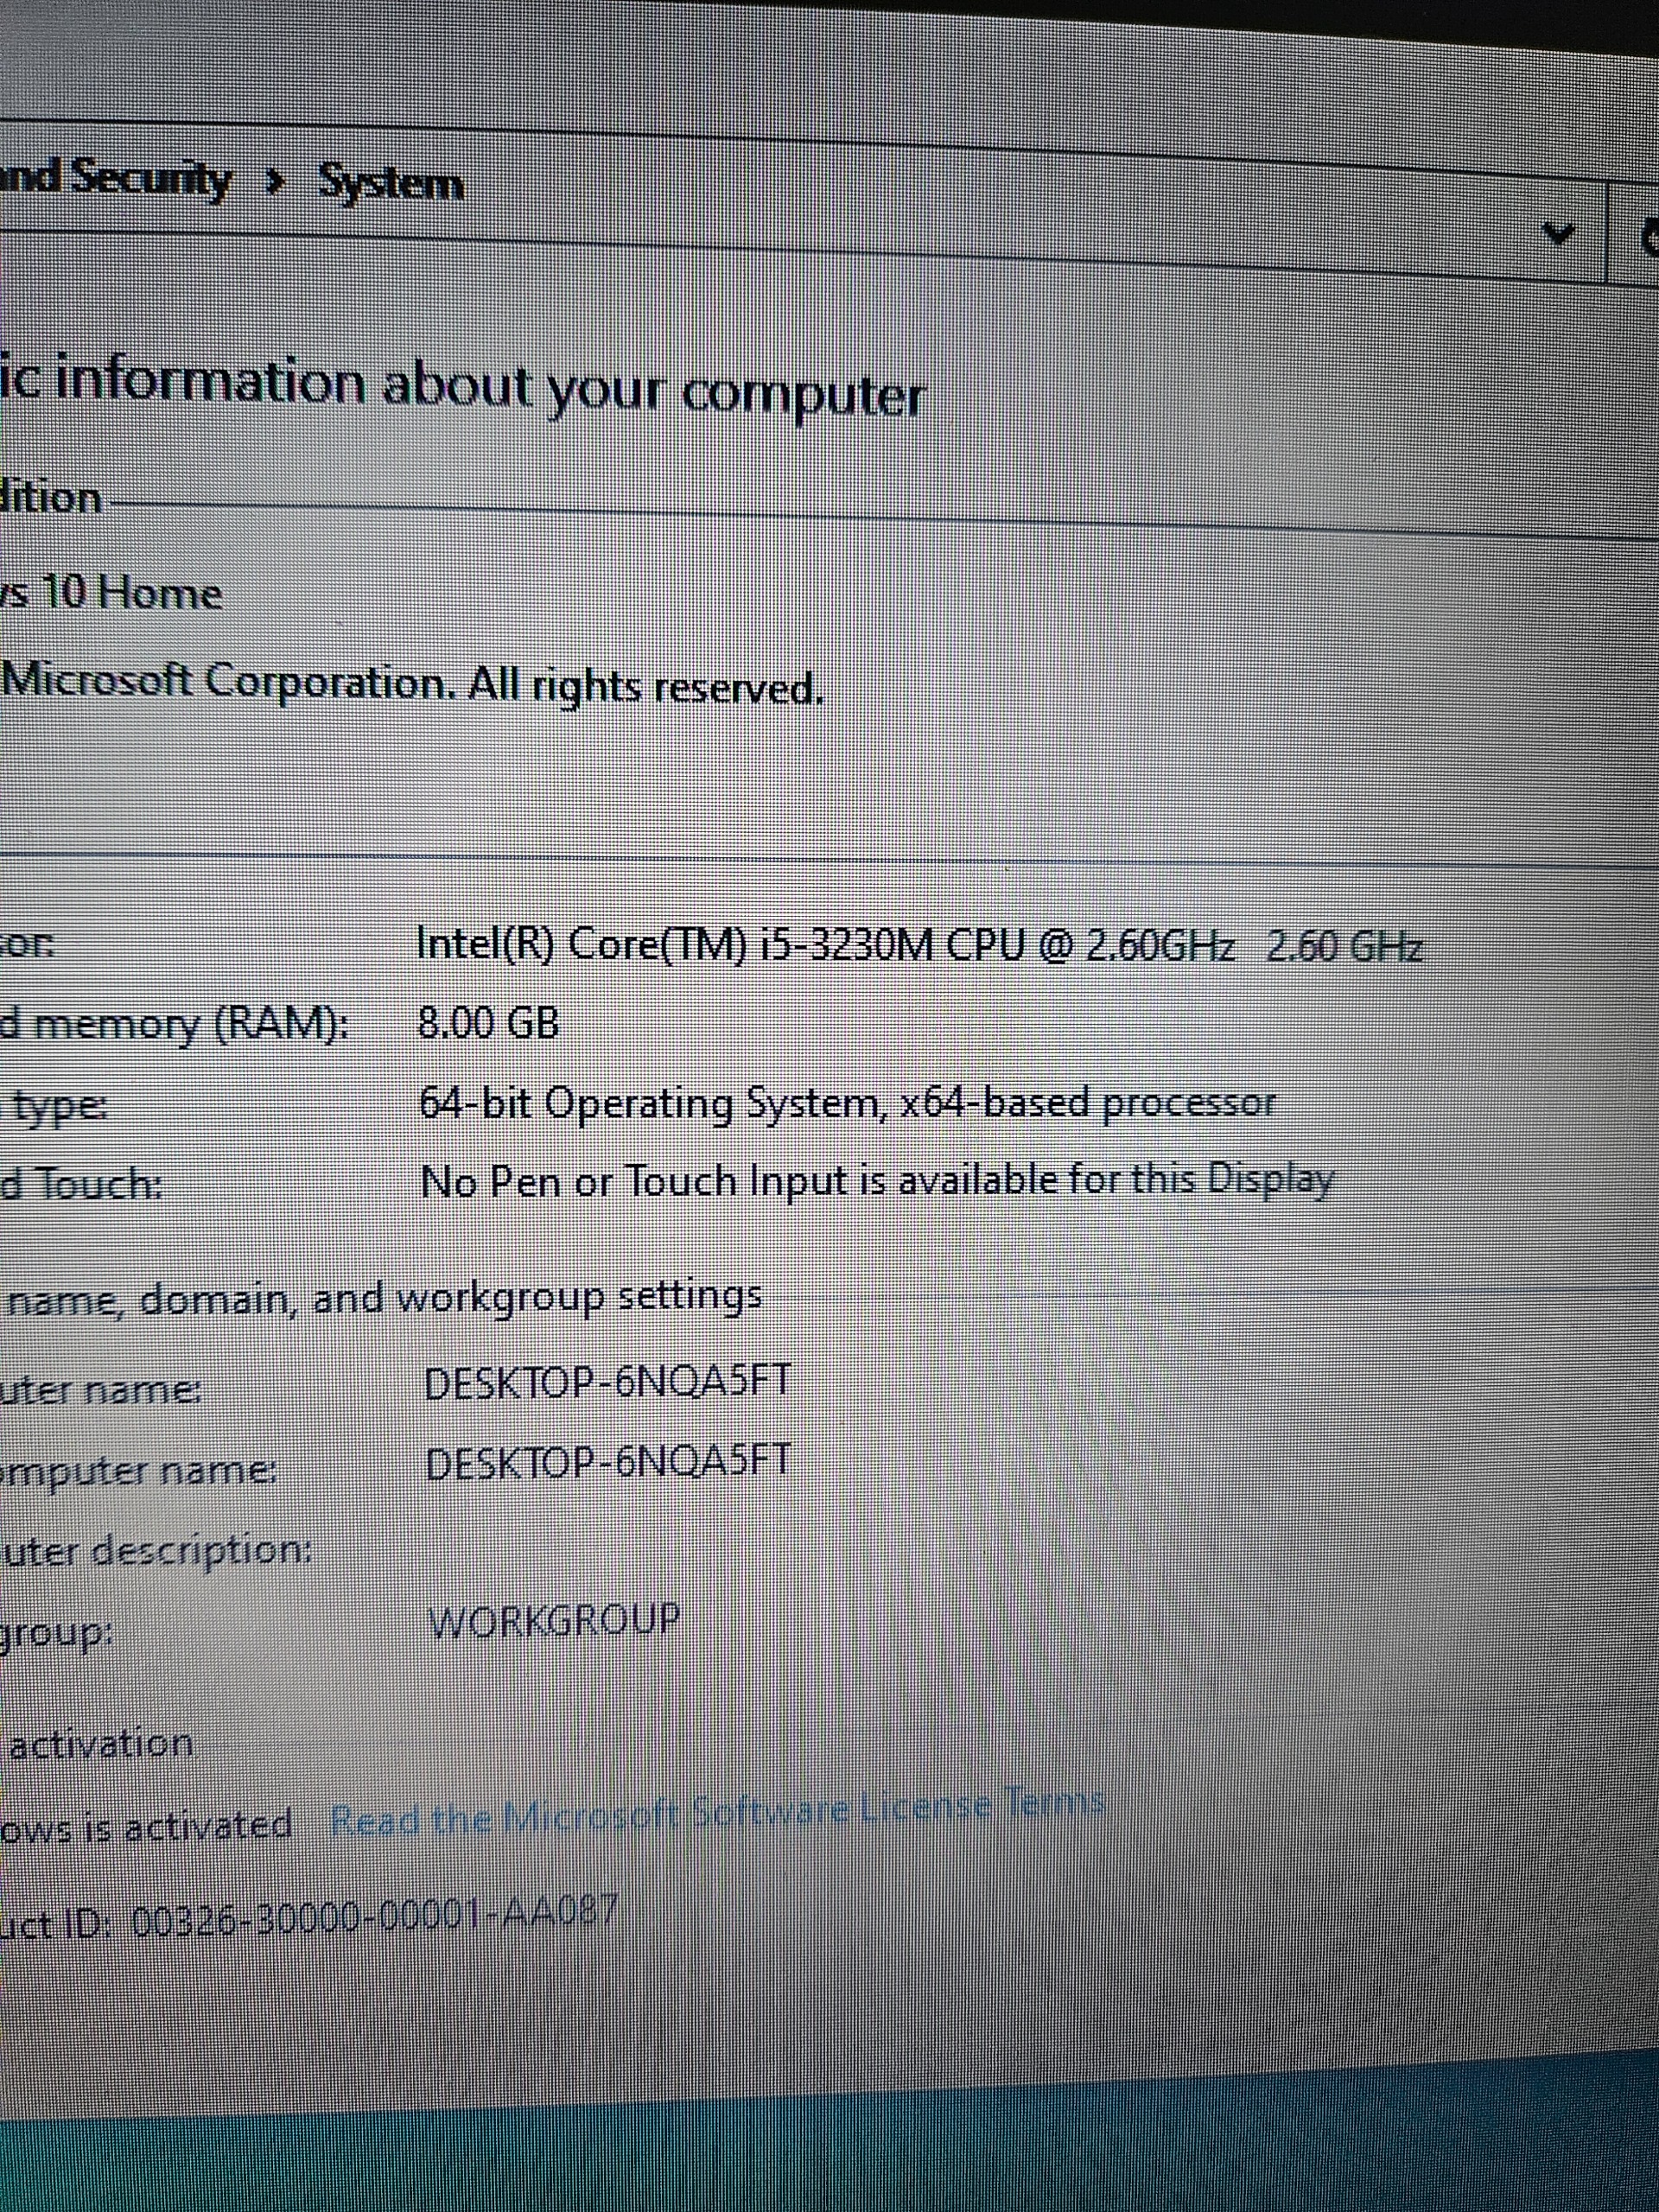The height and width of the screenshot is (2212, 1659).
Task: Click the 64-bit Operating System text
Action: [846, 1103]
